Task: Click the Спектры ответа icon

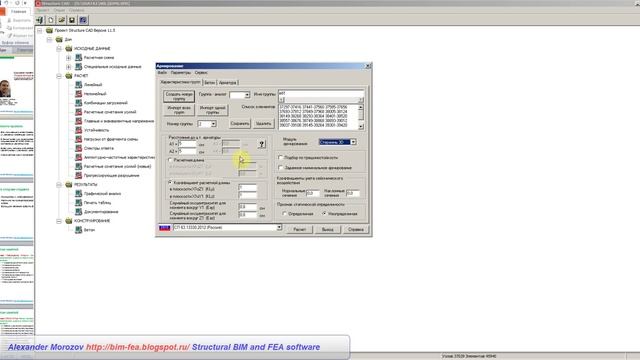Action: click(x=78, y=148)
